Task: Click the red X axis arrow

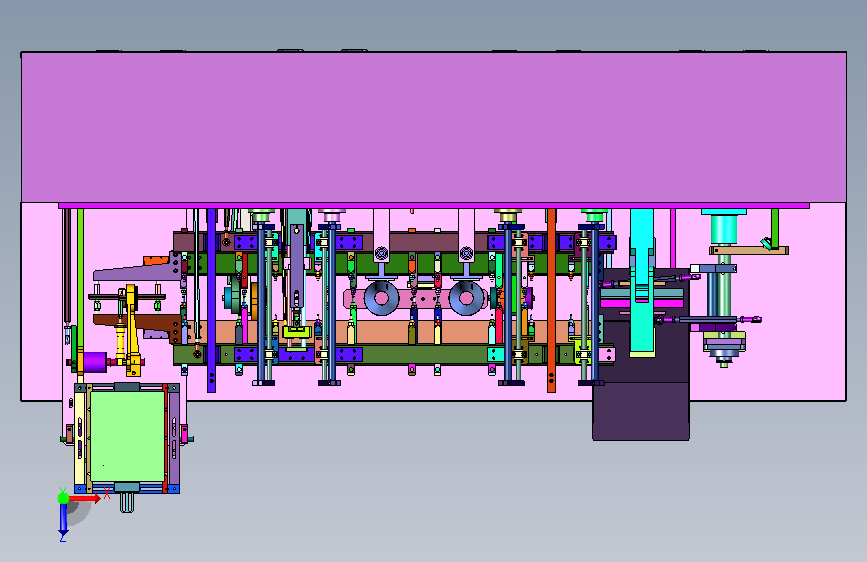Action: (86, 498)
